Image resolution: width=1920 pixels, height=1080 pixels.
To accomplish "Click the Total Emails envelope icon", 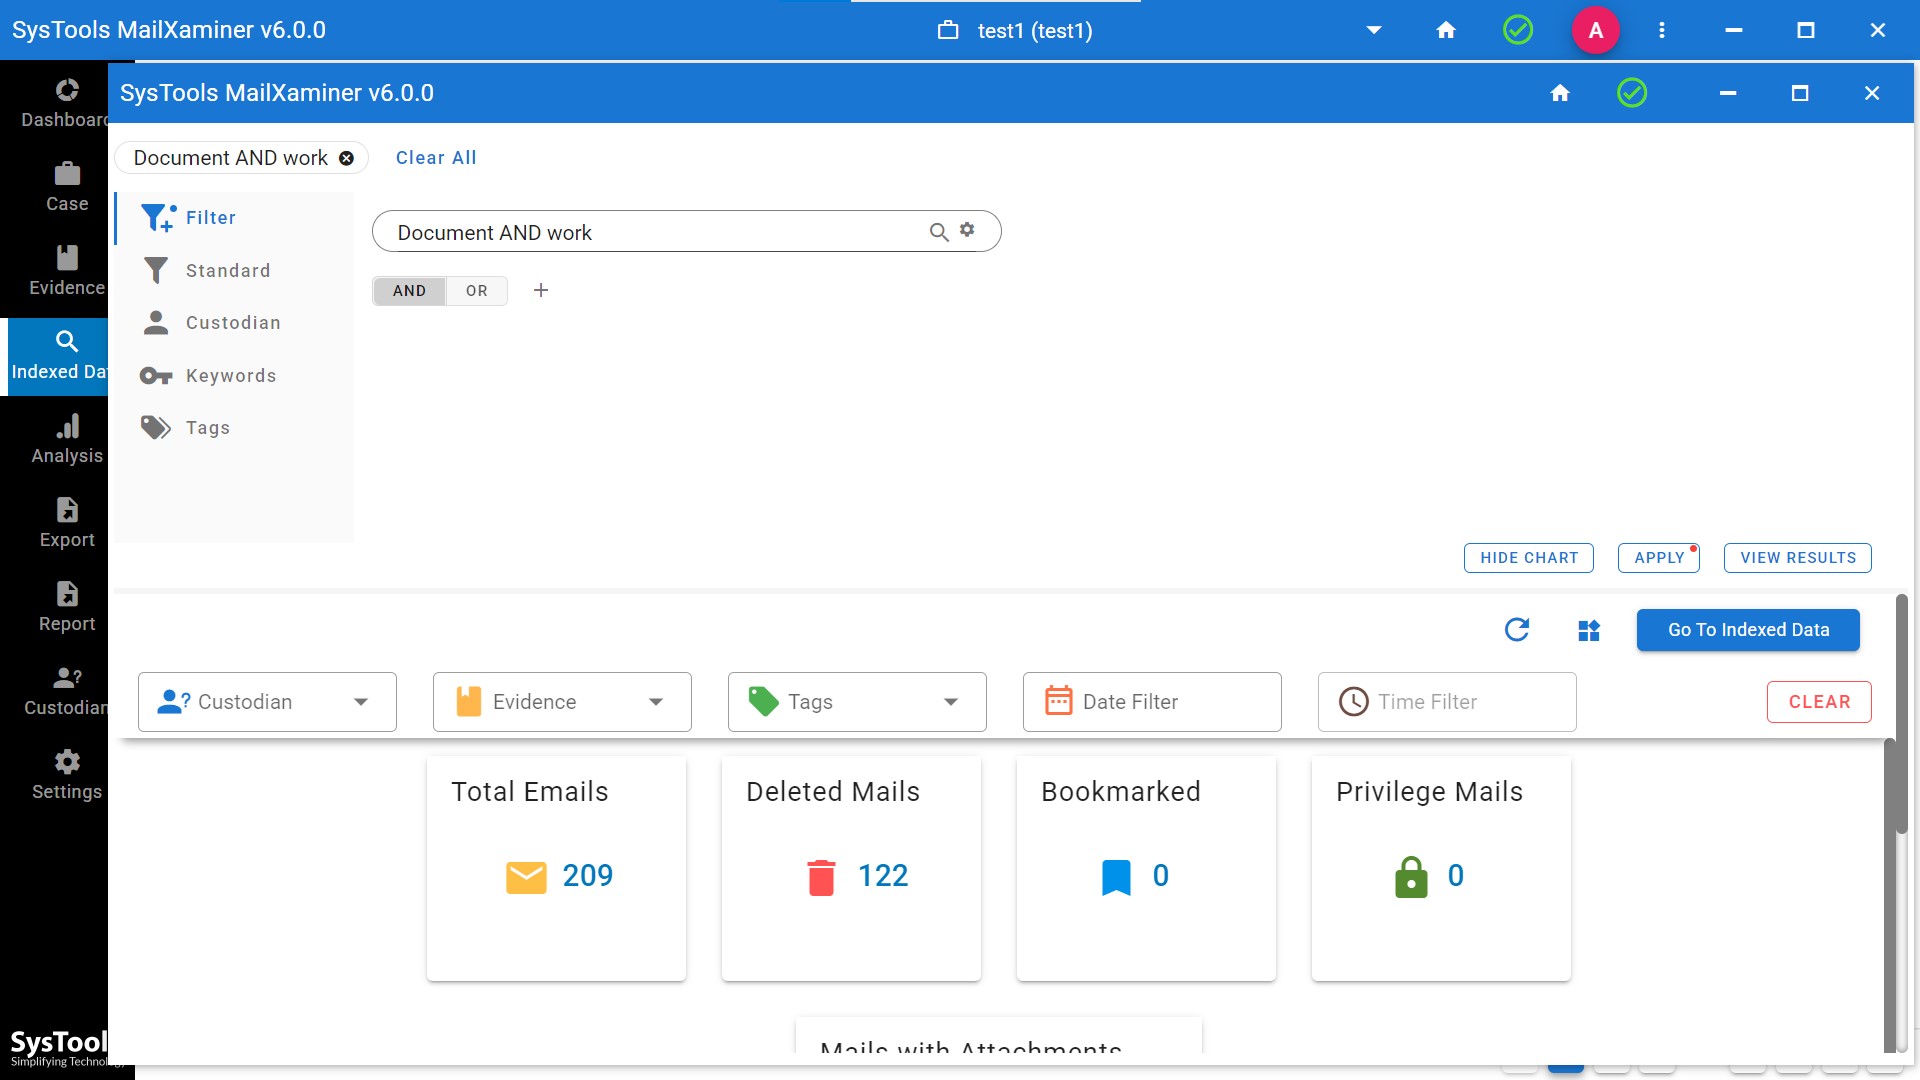I will (526, 877).
